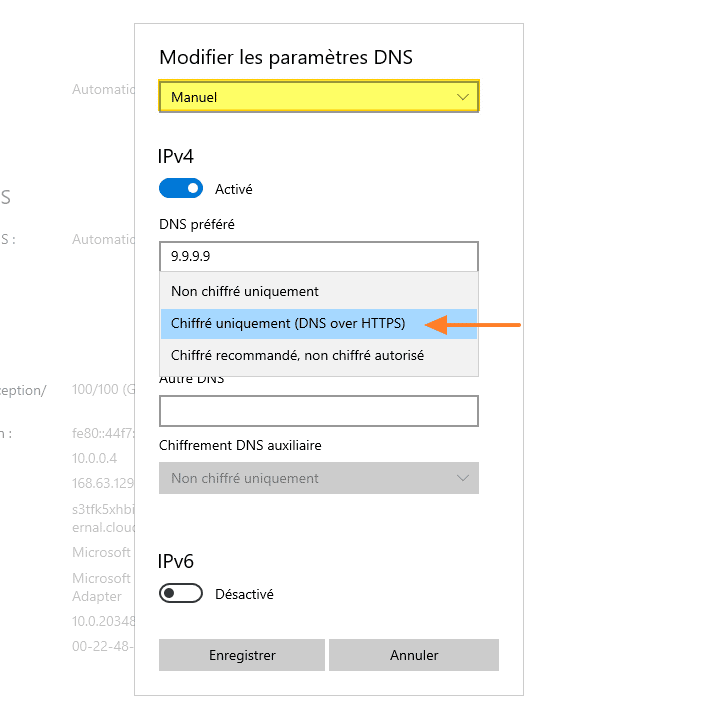The image size is (705, 722).
Task: Cancel with the Annuler button
Action: pyautogui.click(x=414, y=655)
